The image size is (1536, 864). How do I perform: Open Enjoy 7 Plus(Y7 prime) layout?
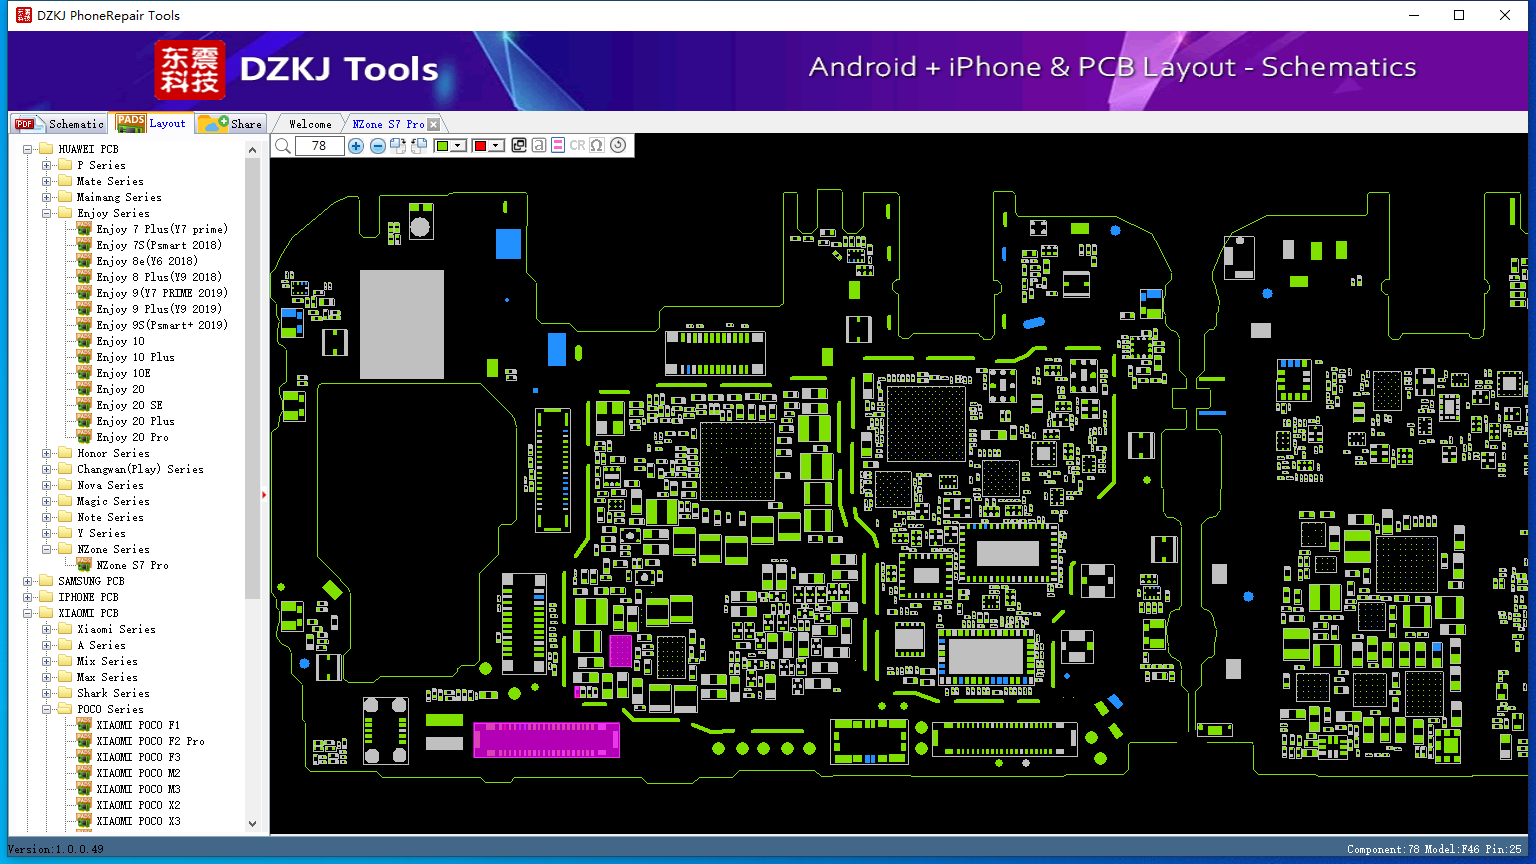tap(162, 229)
